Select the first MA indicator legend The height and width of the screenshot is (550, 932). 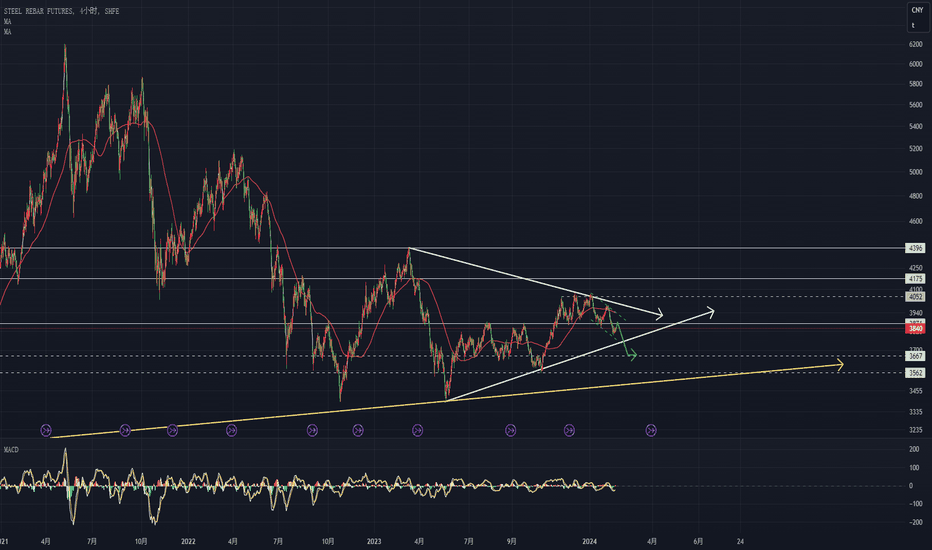(7, 21)
